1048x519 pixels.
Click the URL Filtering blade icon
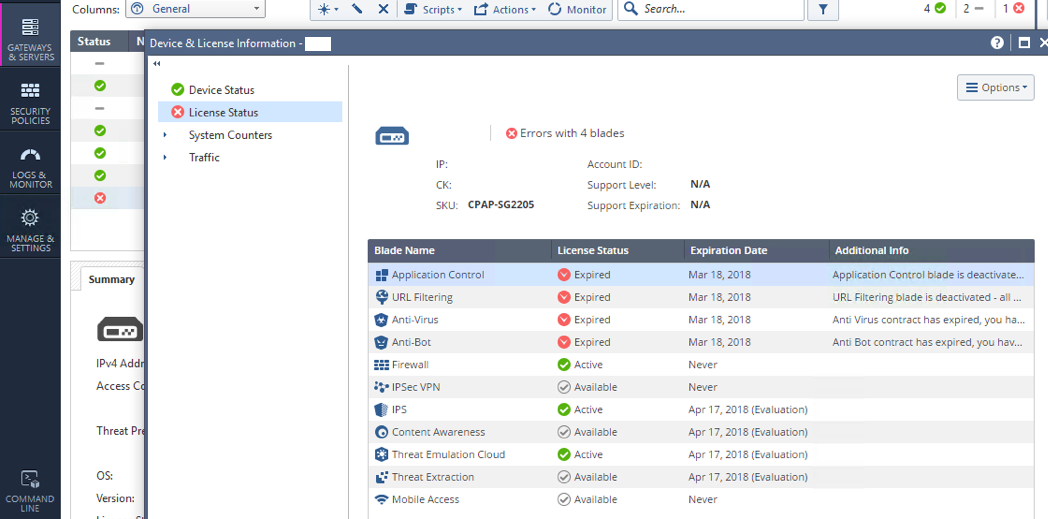click(382, 297)
